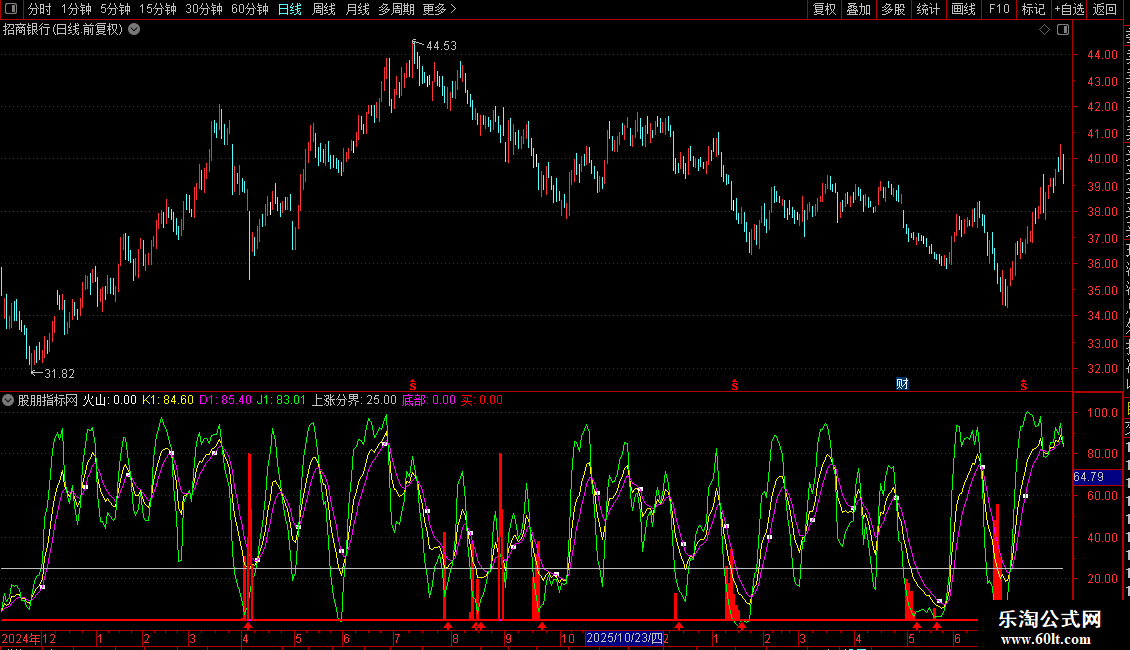Image resolution: width=1130 pixels, height=650 pixels.
Task: Click the 44.53 high price label
Action: [x=441, y=45]
